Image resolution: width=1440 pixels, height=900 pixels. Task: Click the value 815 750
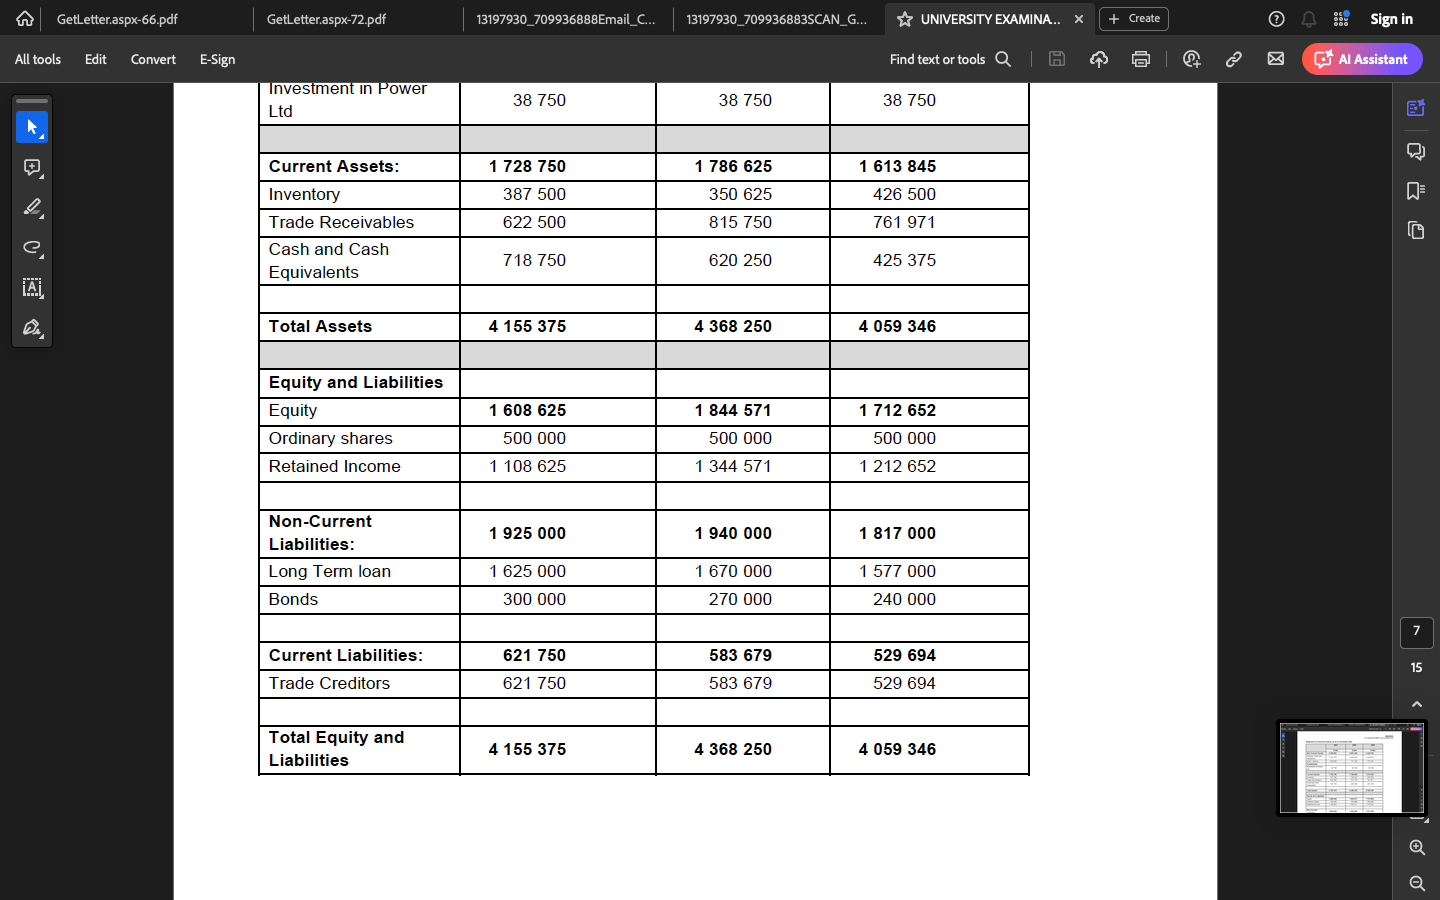point(740,222)
